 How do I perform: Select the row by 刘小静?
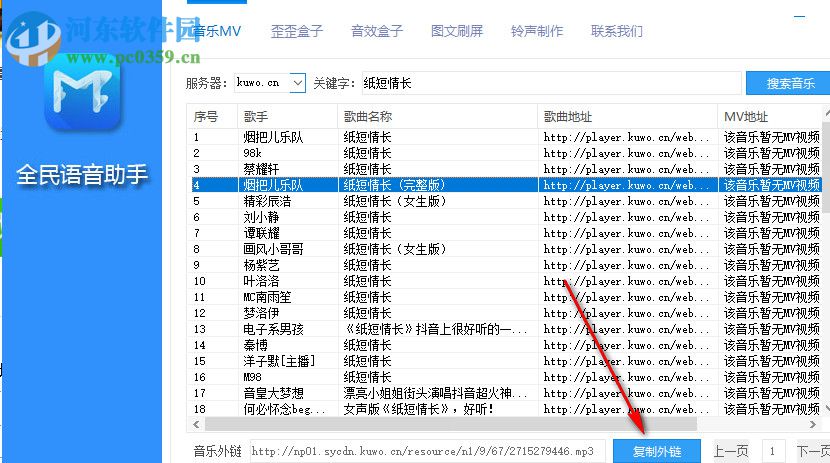(504, 217)
